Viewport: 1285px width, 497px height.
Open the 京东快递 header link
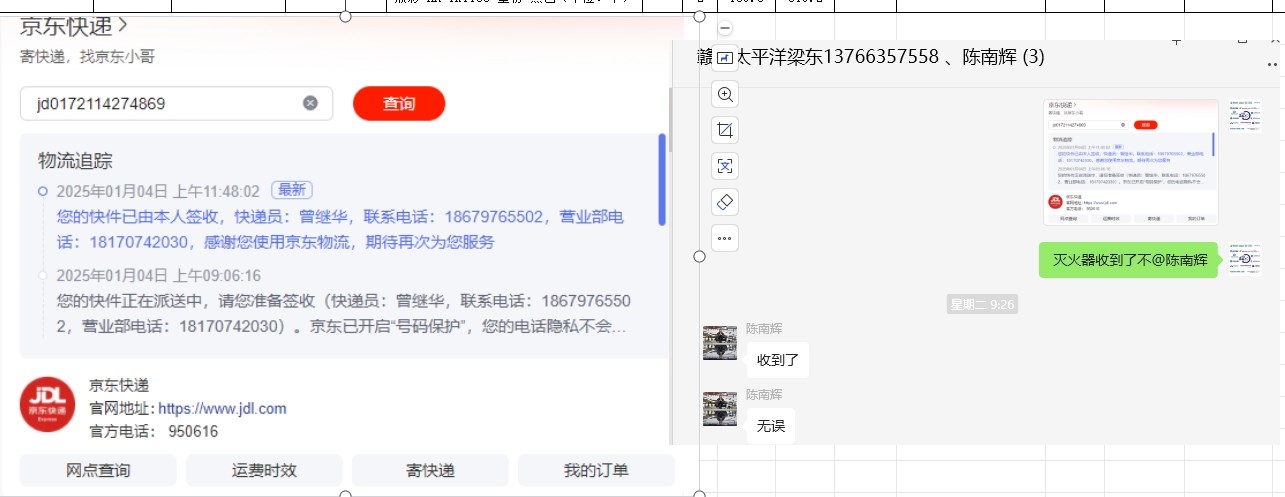tap(74, 25)
